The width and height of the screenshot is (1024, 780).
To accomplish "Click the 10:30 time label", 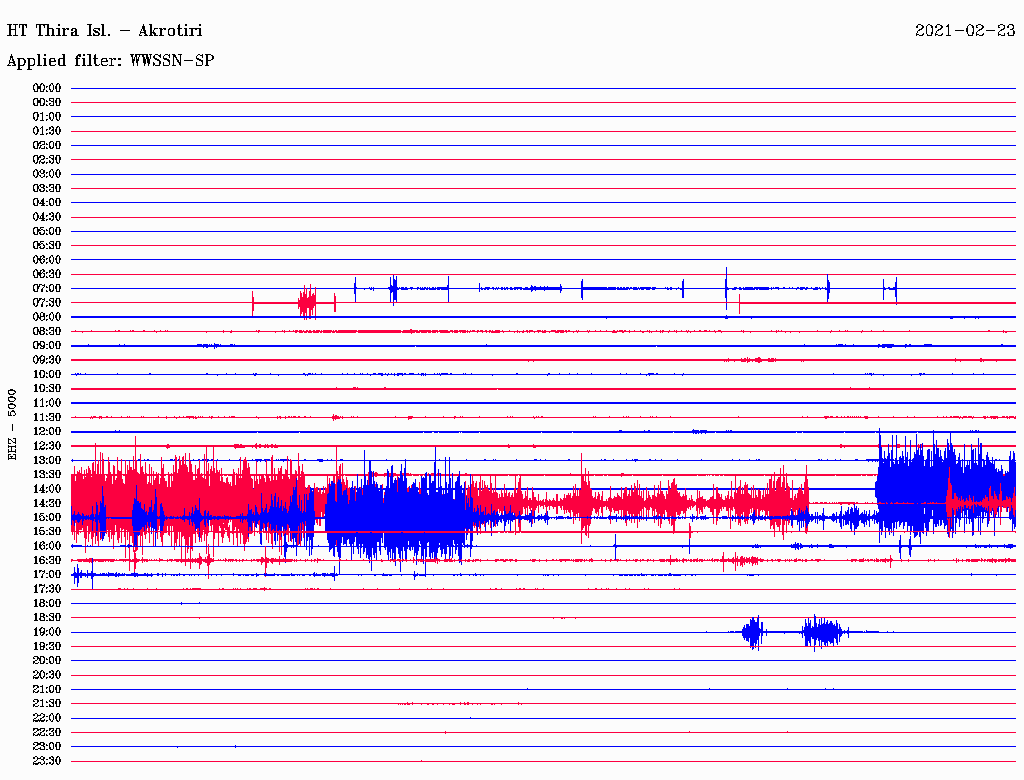I will point(47,389).
